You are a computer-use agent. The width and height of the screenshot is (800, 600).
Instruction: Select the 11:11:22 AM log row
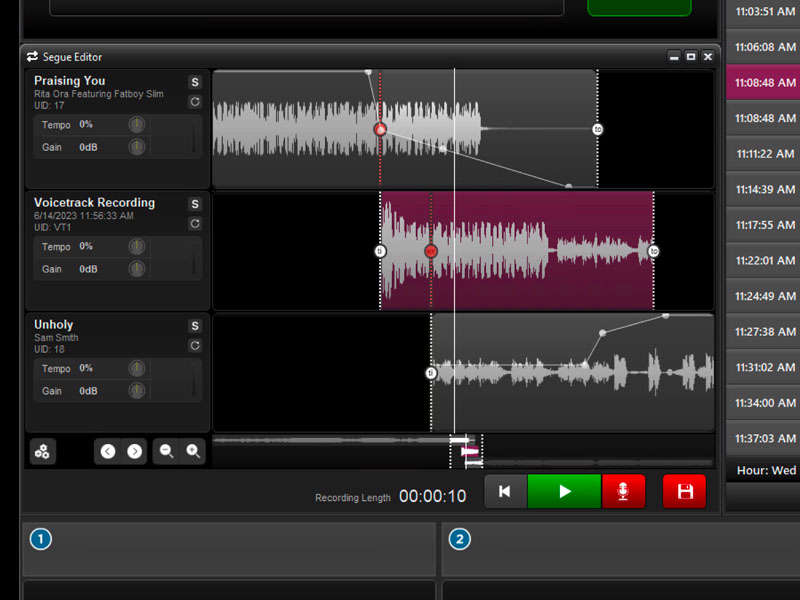pos(763,154)
